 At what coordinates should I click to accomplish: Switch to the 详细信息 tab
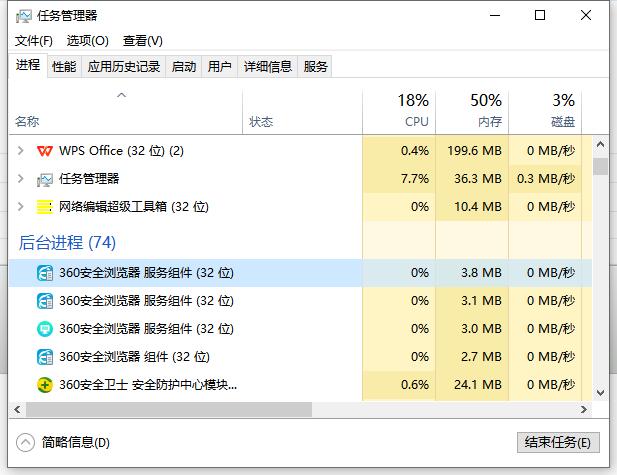268,67
